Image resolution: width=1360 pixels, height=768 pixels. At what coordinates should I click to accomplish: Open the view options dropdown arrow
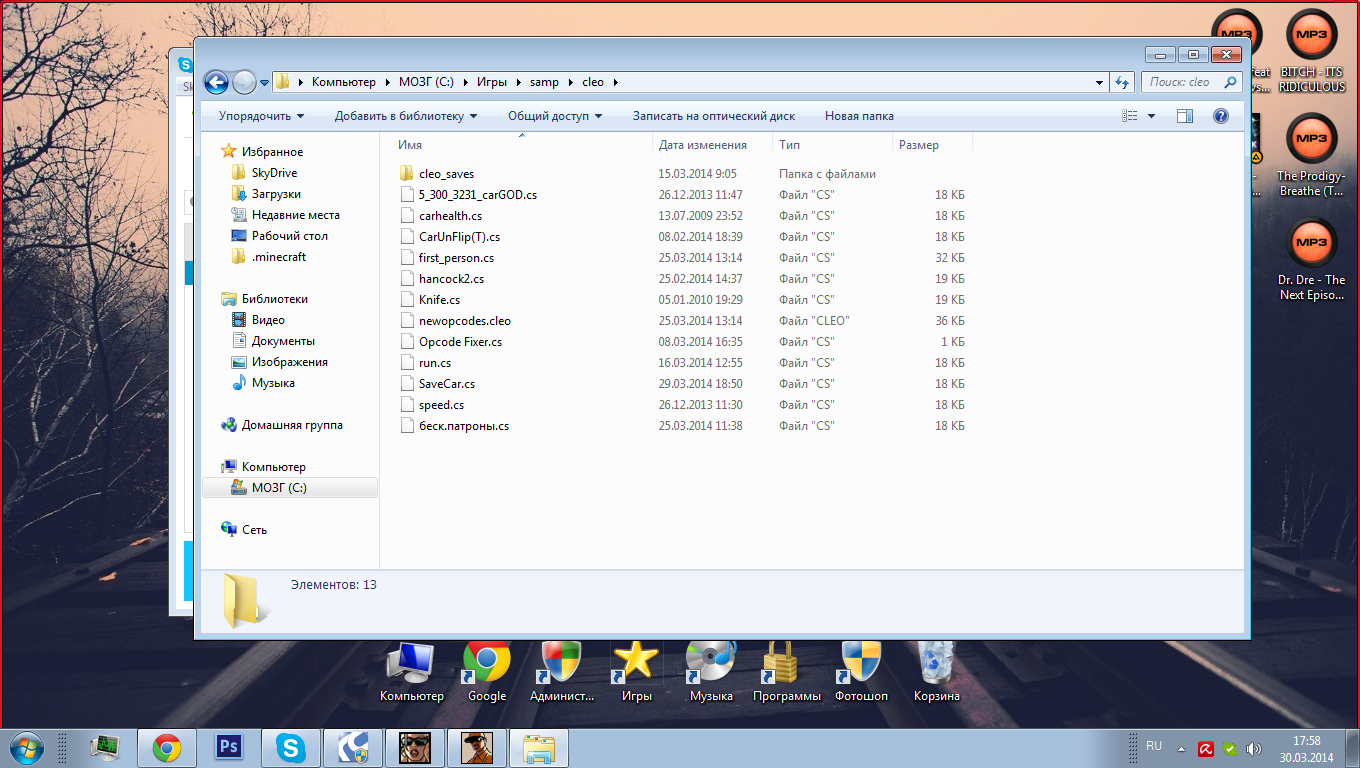(x=1151, y=116)
